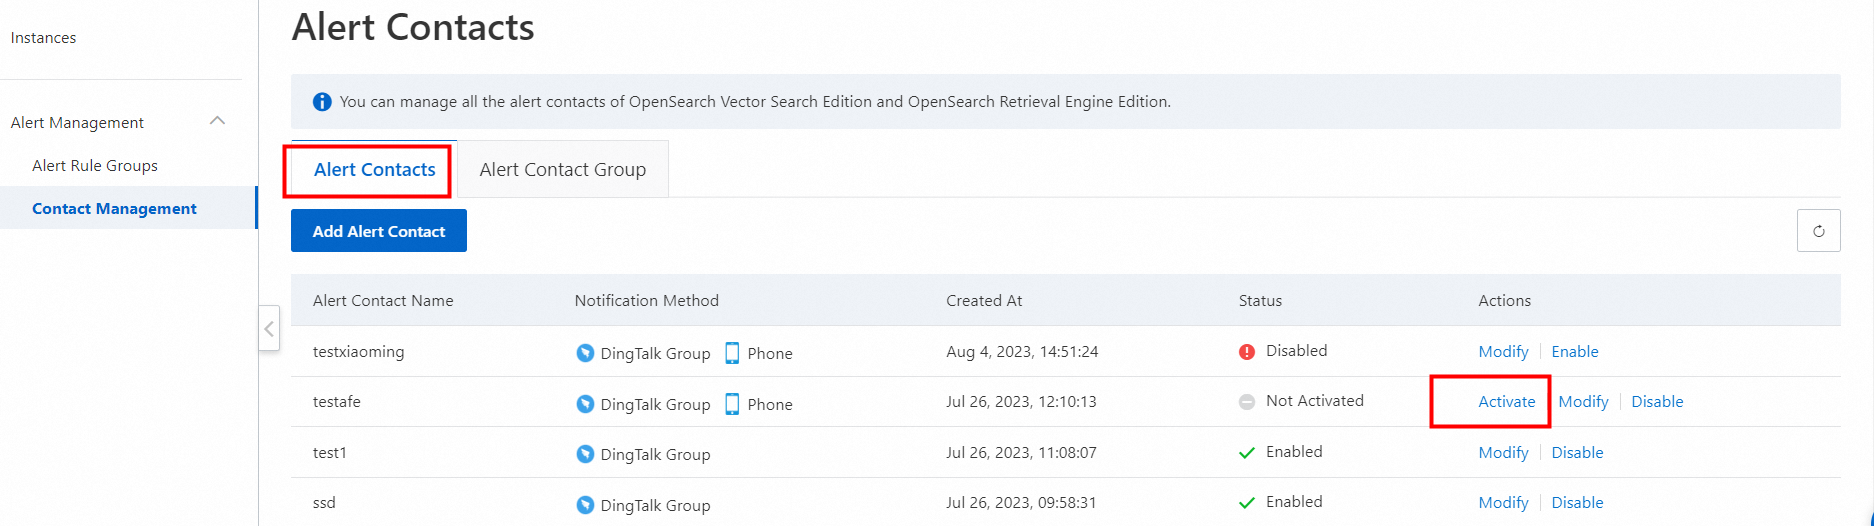1874x526 pixels.
Task: Click the Not Activated status text
Action: pos(1315,401)
